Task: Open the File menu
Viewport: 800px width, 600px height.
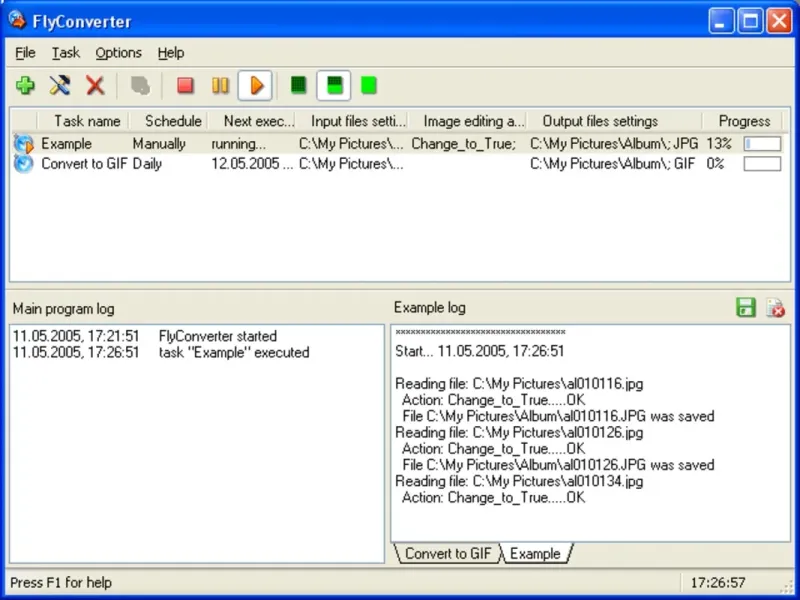Action: pyautogui.click(x=25, y=53)
